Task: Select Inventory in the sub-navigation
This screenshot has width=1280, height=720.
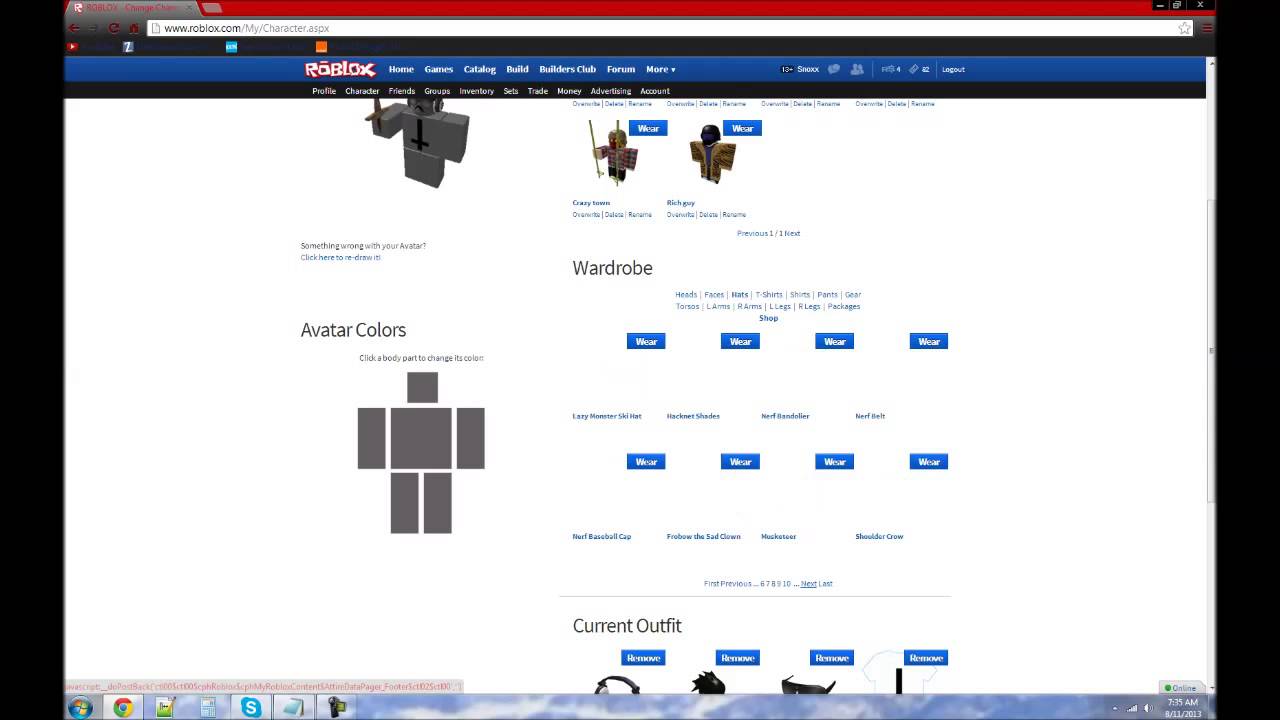Action: [476, 91]
